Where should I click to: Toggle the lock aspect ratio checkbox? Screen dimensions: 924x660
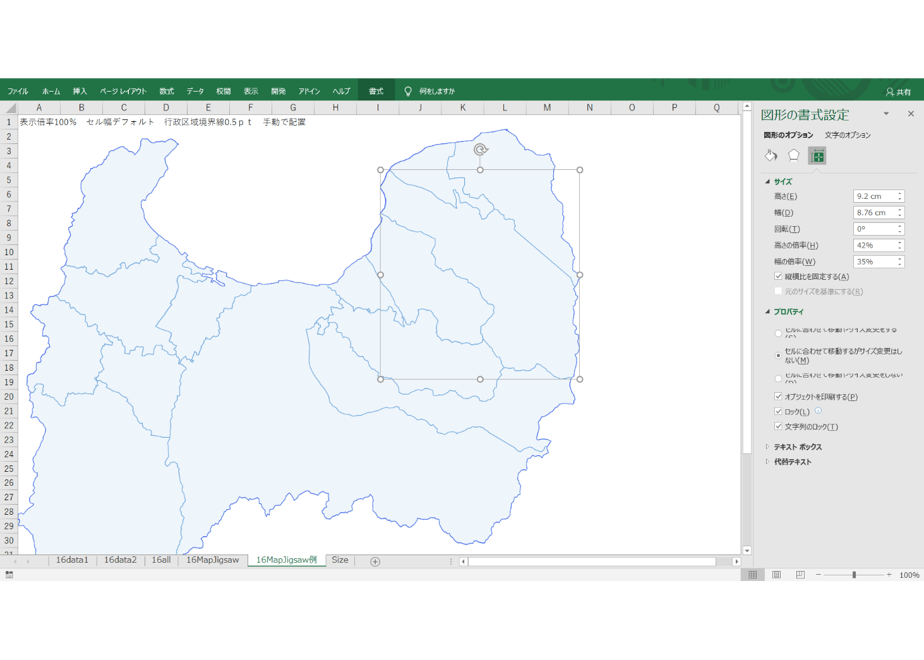[x=778, y=276]
